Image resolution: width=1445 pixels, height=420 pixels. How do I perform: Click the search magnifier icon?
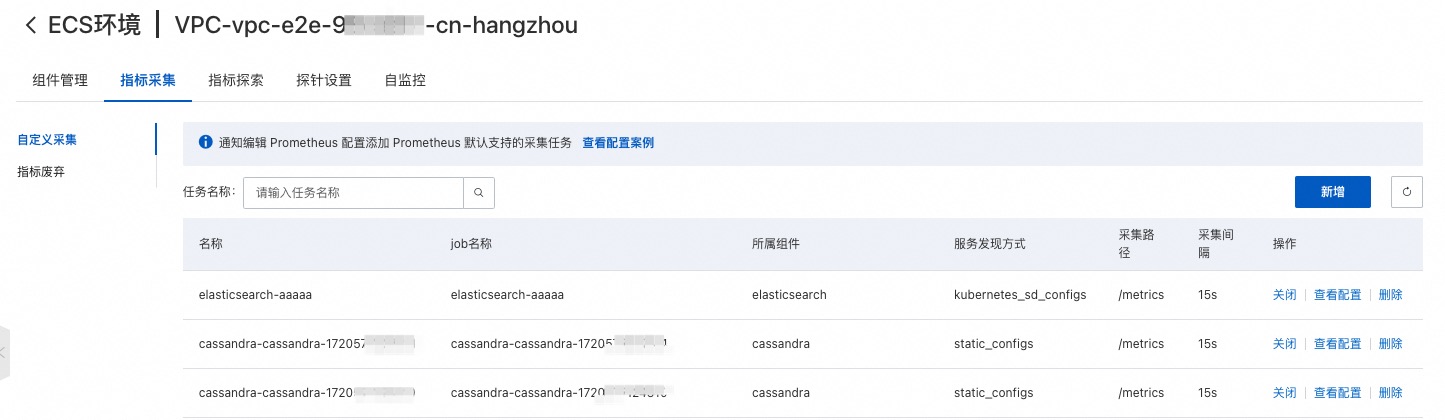click(479, 193)
